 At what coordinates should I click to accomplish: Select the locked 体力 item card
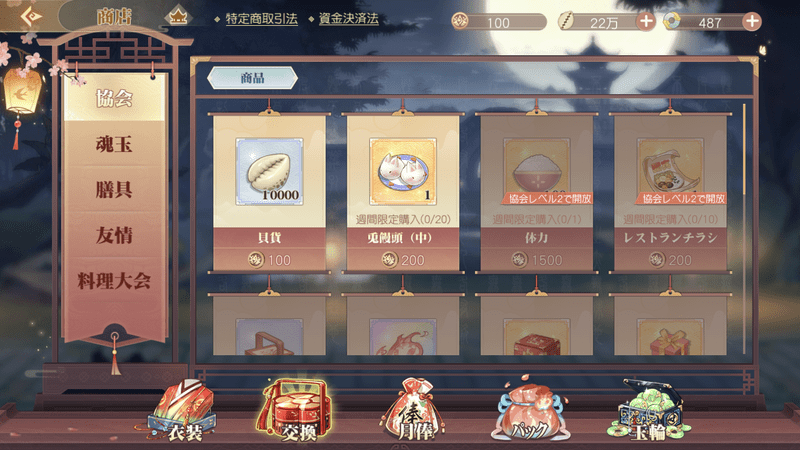point(537,194)
